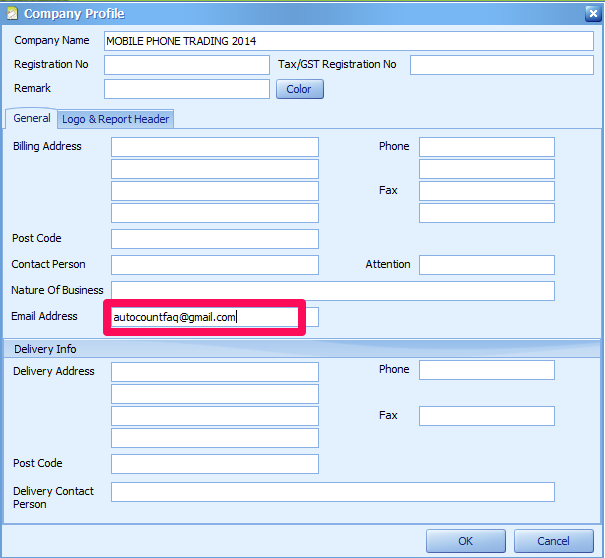This screenshot has height=558, width=605.
Task: Open the Logo & Report Header tab
Action: [115, 119]
